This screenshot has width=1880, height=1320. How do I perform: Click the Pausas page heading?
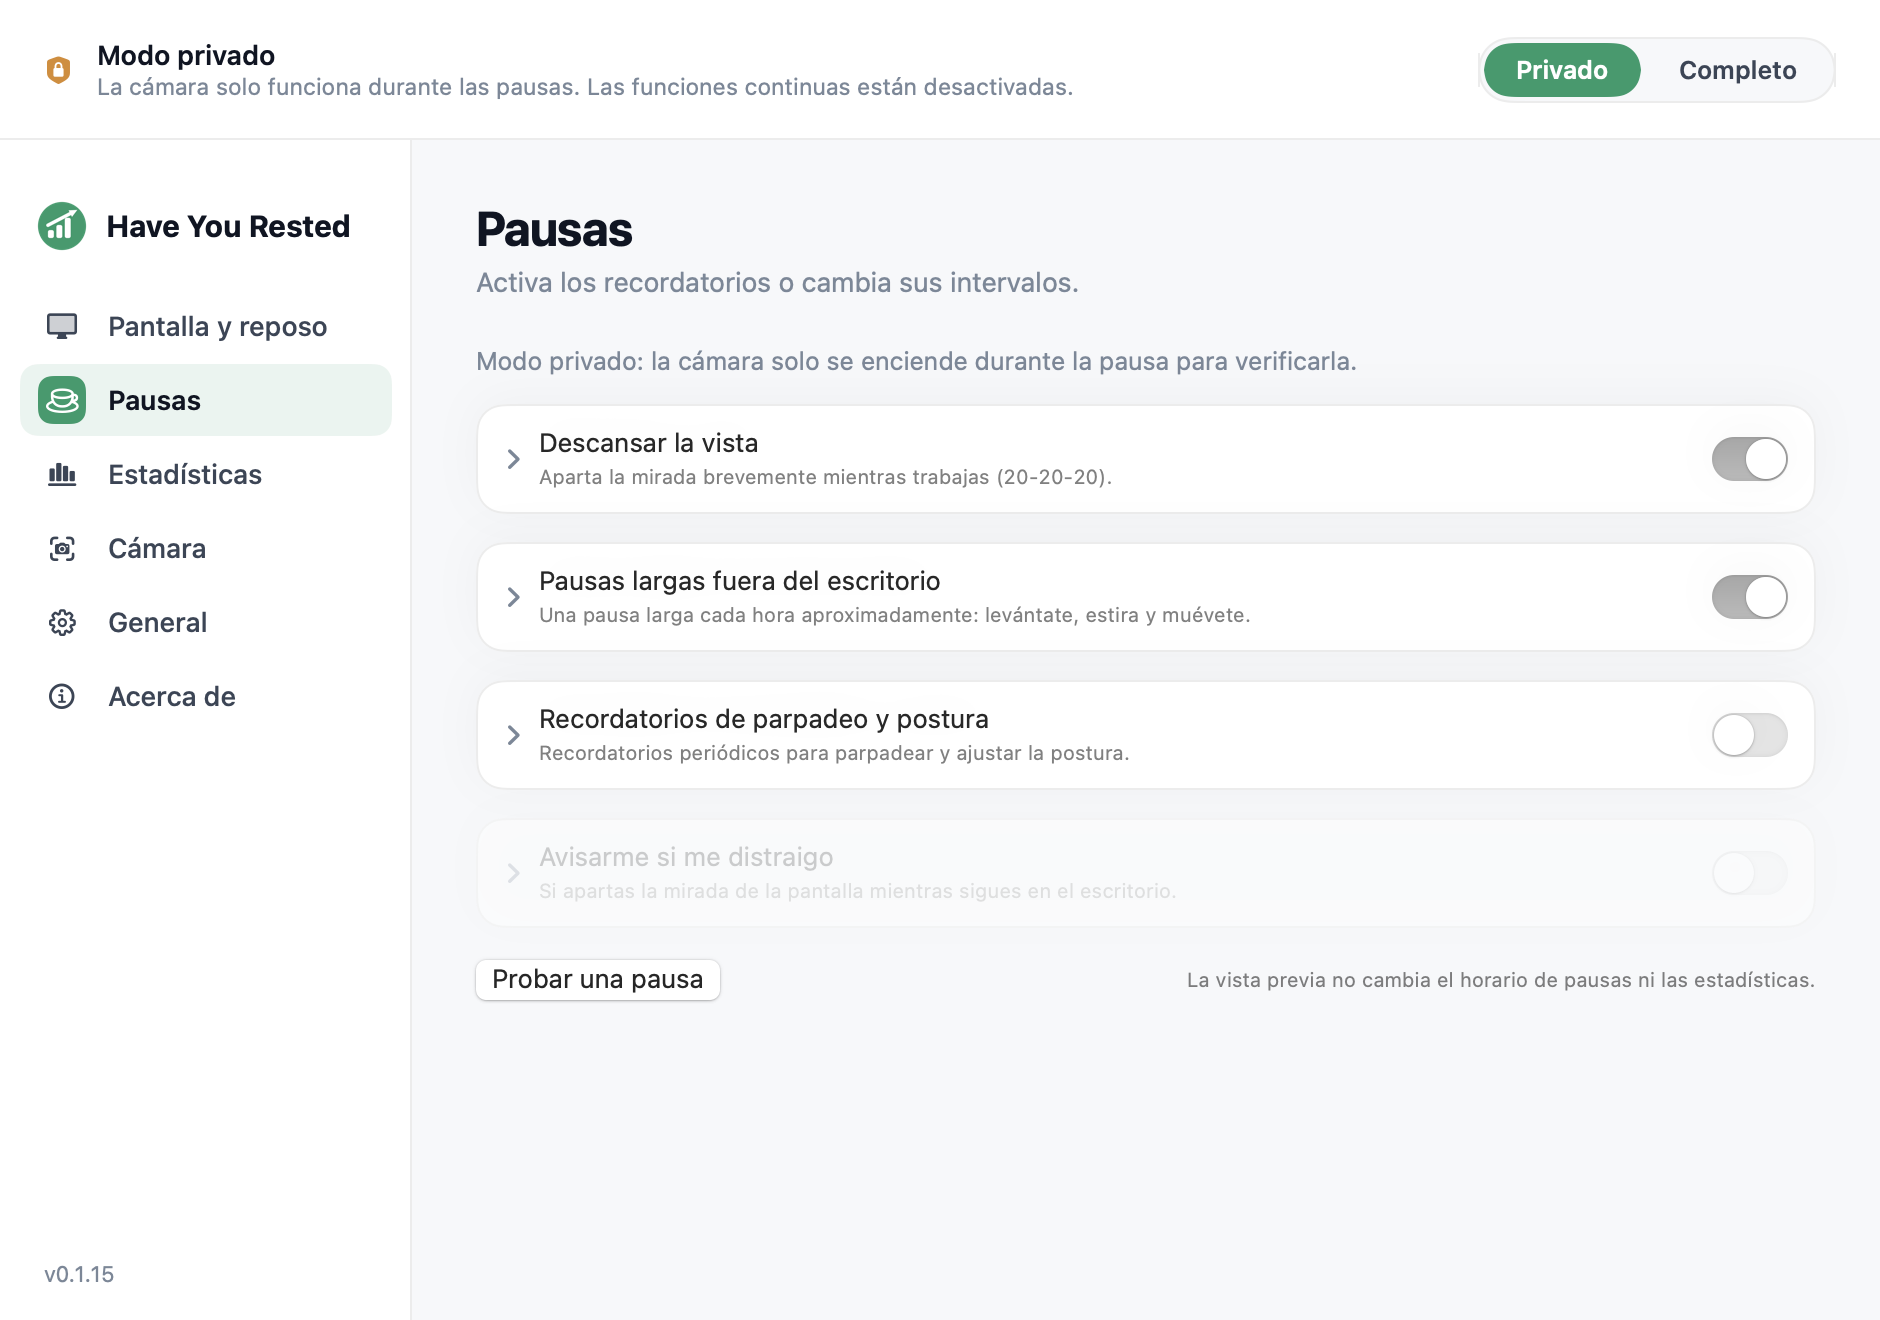coord(554,229)
